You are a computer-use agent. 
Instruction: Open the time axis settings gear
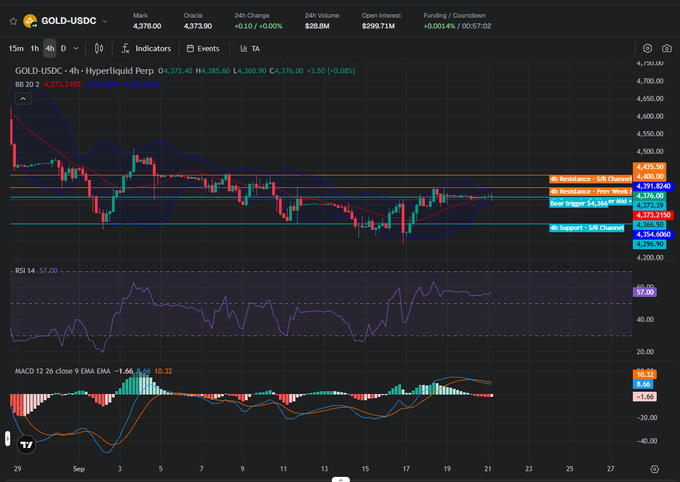coord(655,469)
